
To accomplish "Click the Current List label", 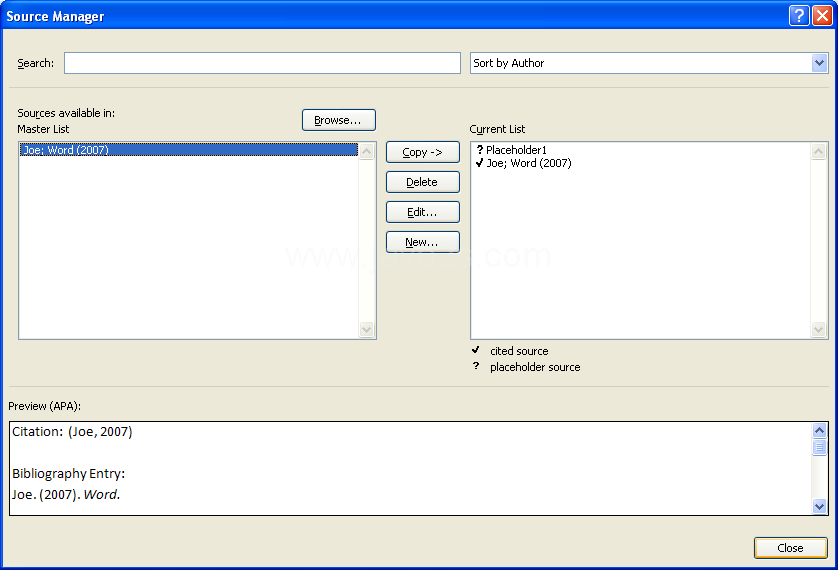I will pyautogui.click(x=497, y=129).
